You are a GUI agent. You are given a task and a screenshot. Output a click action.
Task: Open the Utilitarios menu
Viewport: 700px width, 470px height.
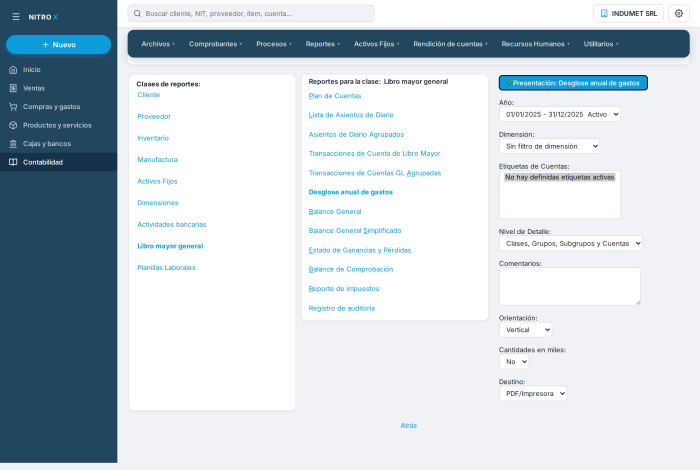pyautogui.click(x=601, y=44)
